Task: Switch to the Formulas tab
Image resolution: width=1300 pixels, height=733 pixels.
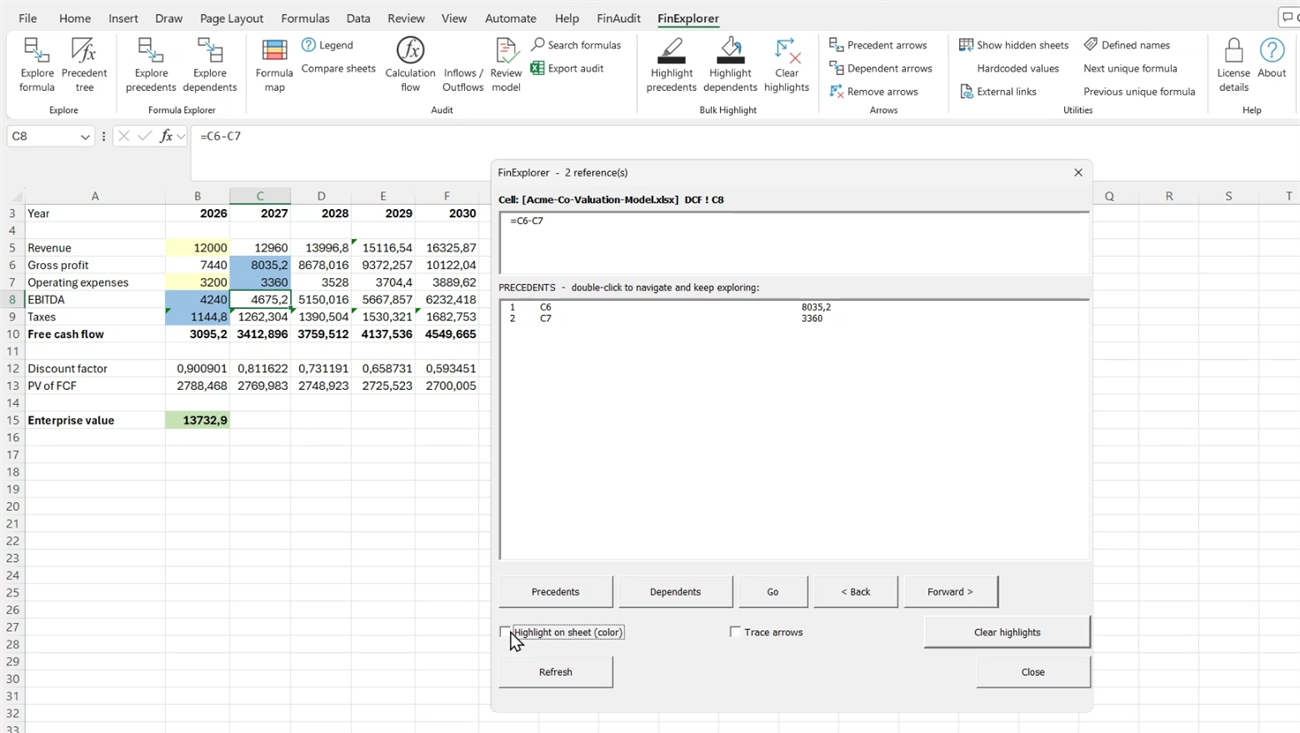Action: click(305, 18)
